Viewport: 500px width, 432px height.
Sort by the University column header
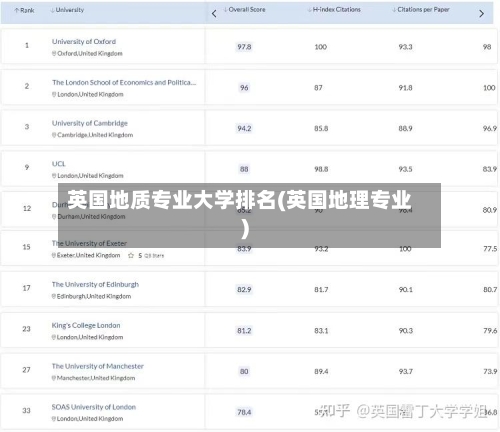click(x=67, y=10)
